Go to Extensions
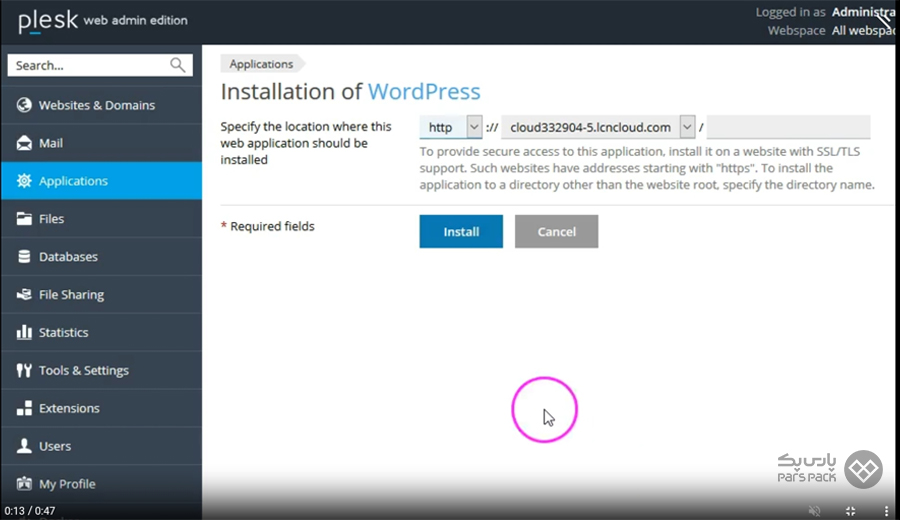The image size is (900, 520). pos(101,408)
